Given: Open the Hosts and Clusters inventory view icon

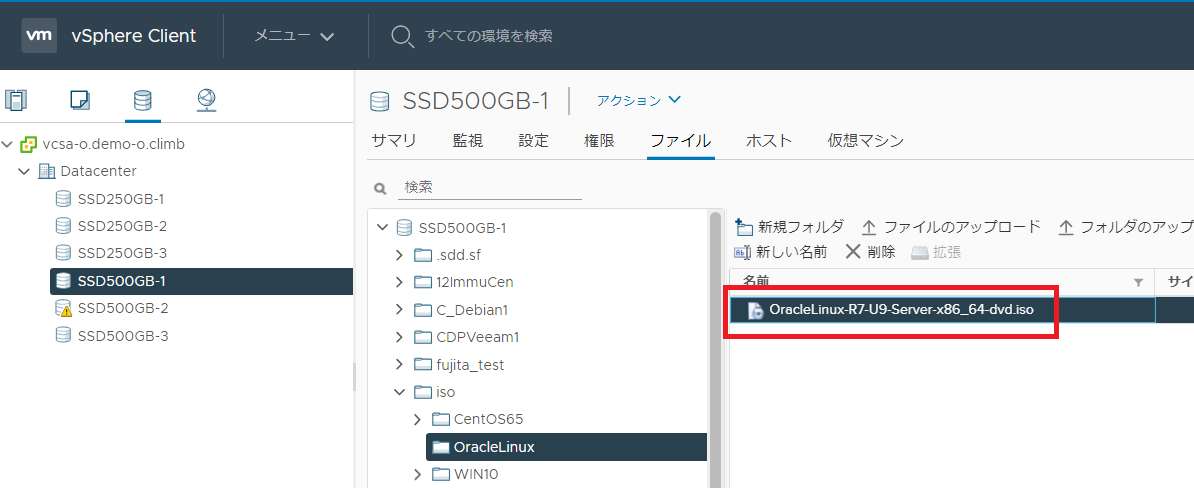Looking at the screenshot, I should [15, 100].
